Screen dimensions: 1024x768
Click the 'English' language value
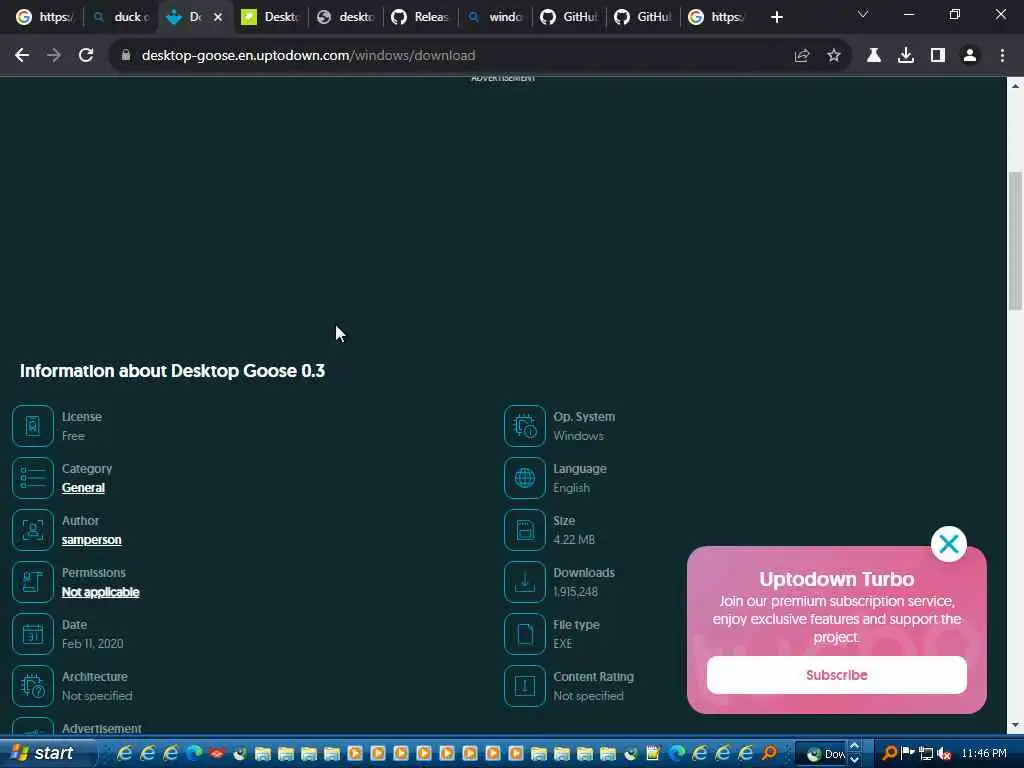(x=571, y=488)
